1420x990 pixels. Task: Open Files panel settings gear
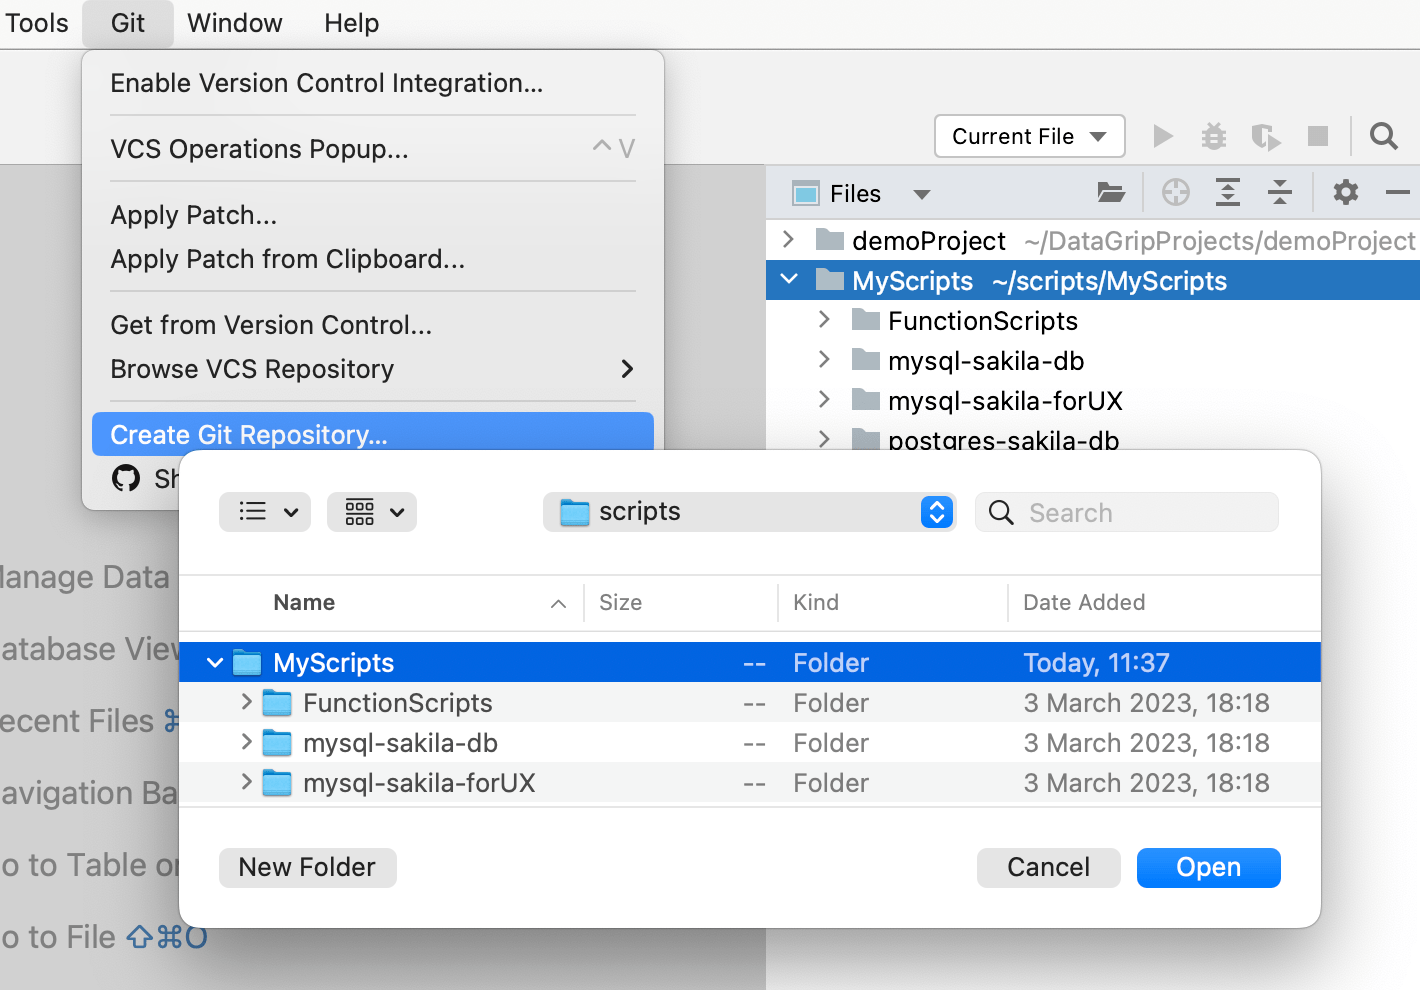click(x=1346, y=192)
